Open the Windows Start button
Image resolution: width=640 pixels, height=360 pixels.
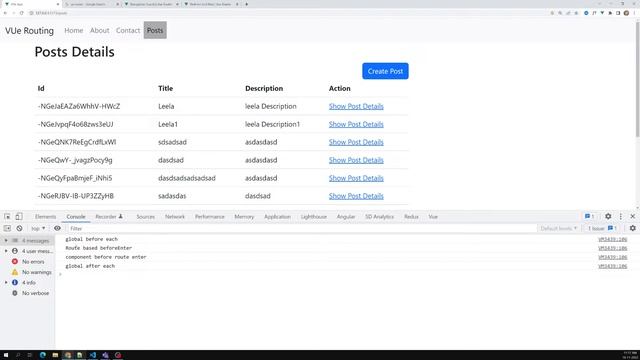pos(6,355)
